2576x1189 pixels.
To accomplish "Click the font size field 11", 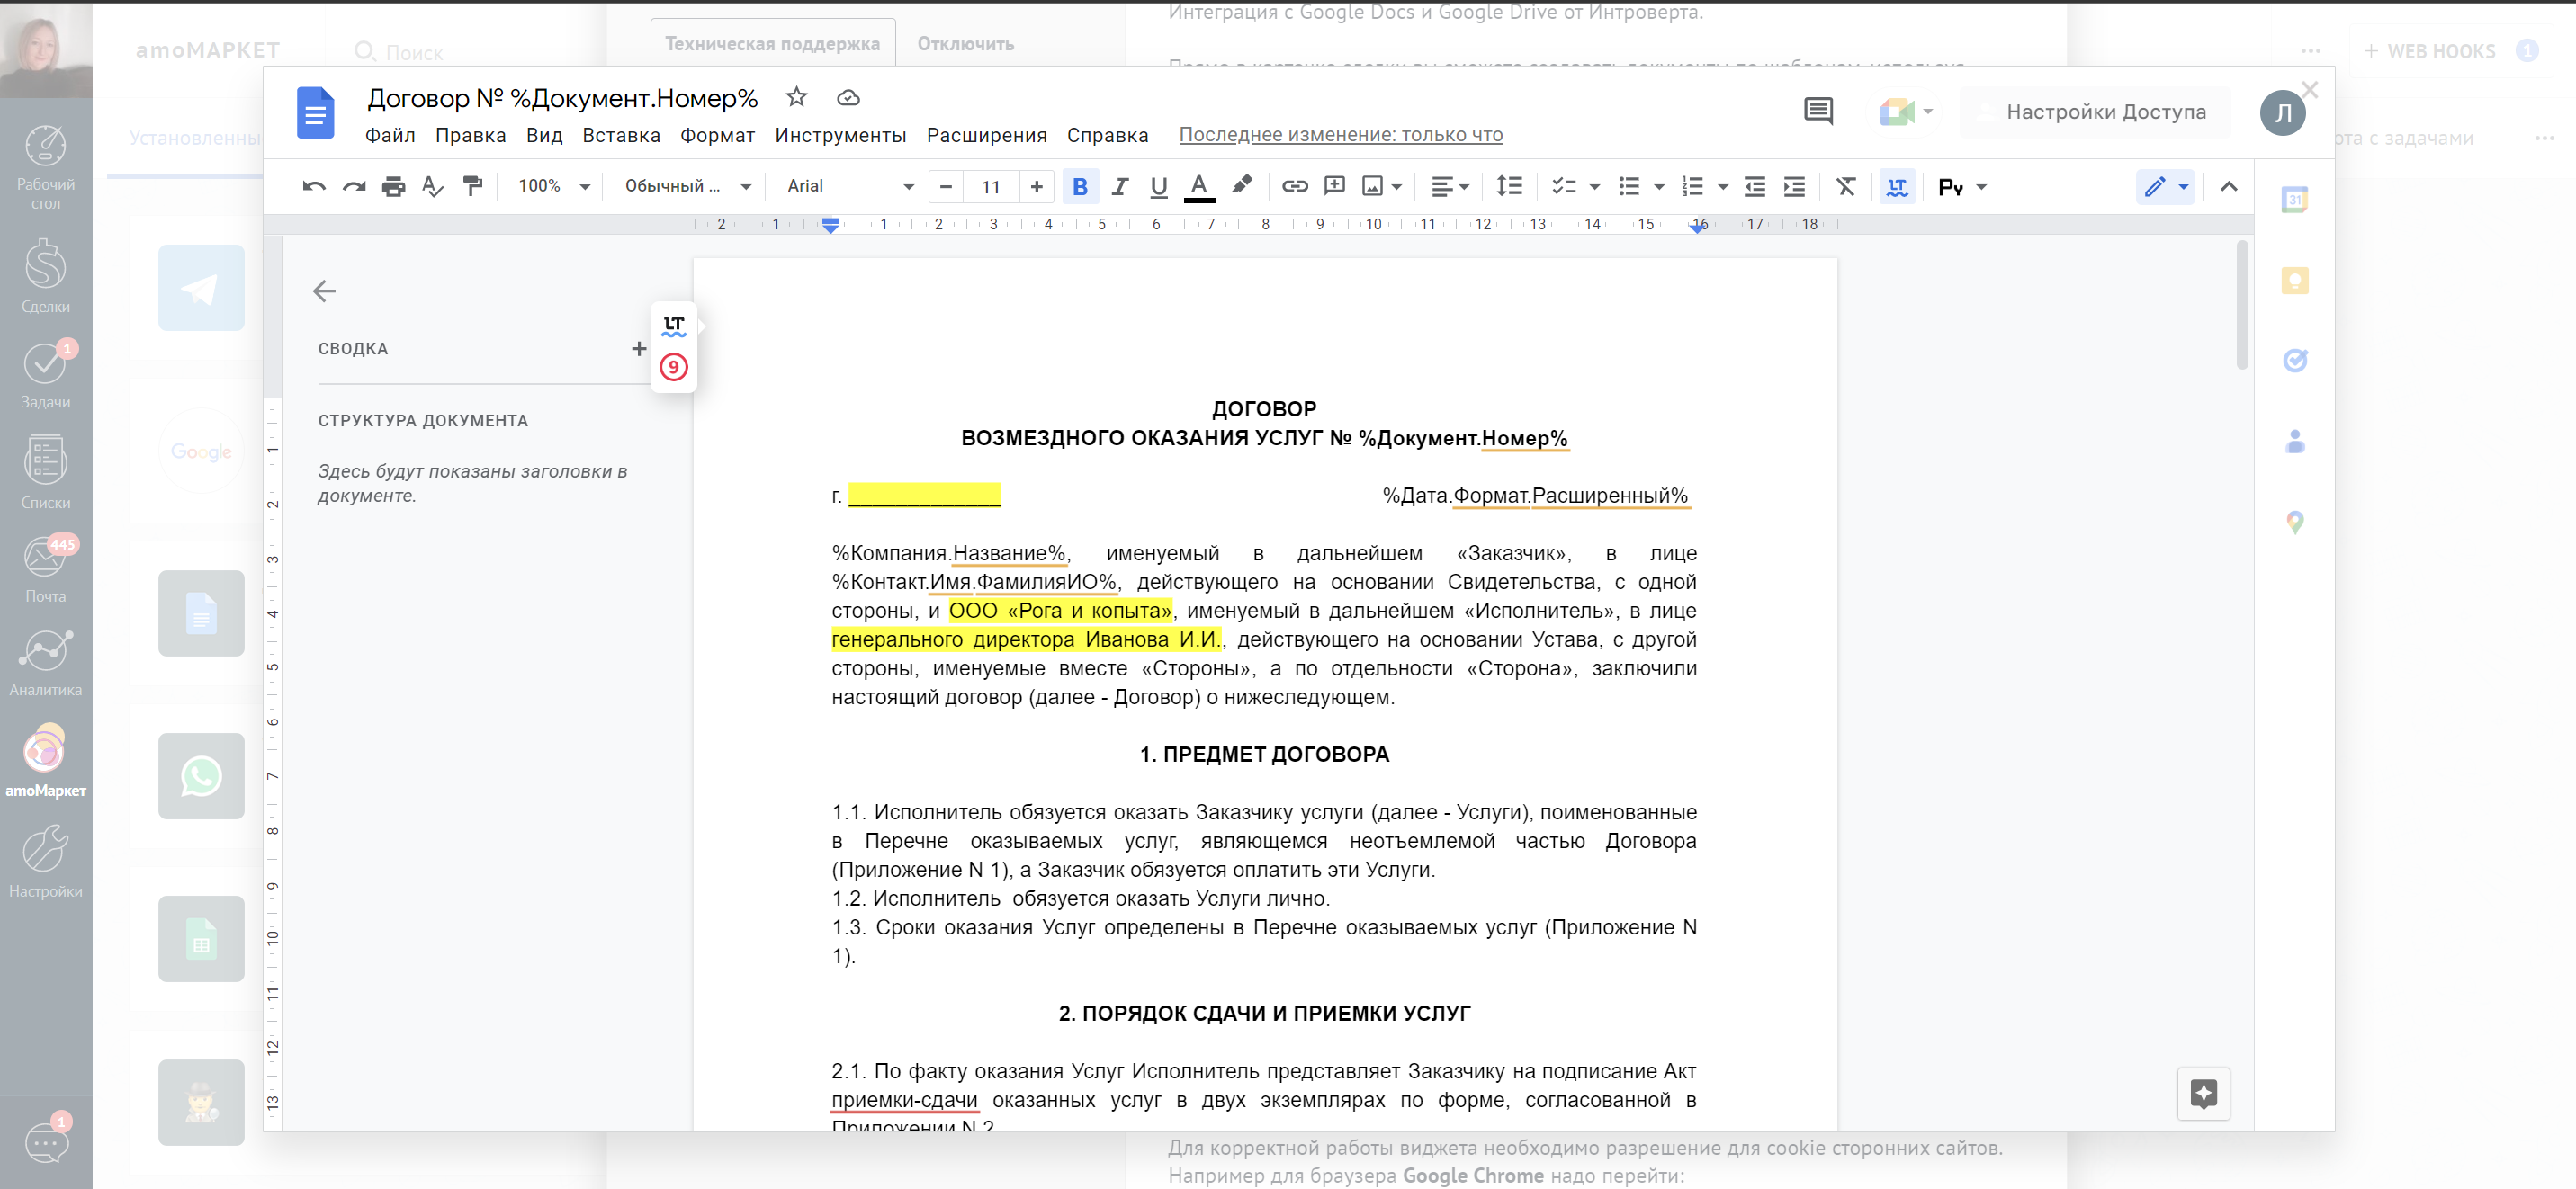I will (x=991, y=187).
